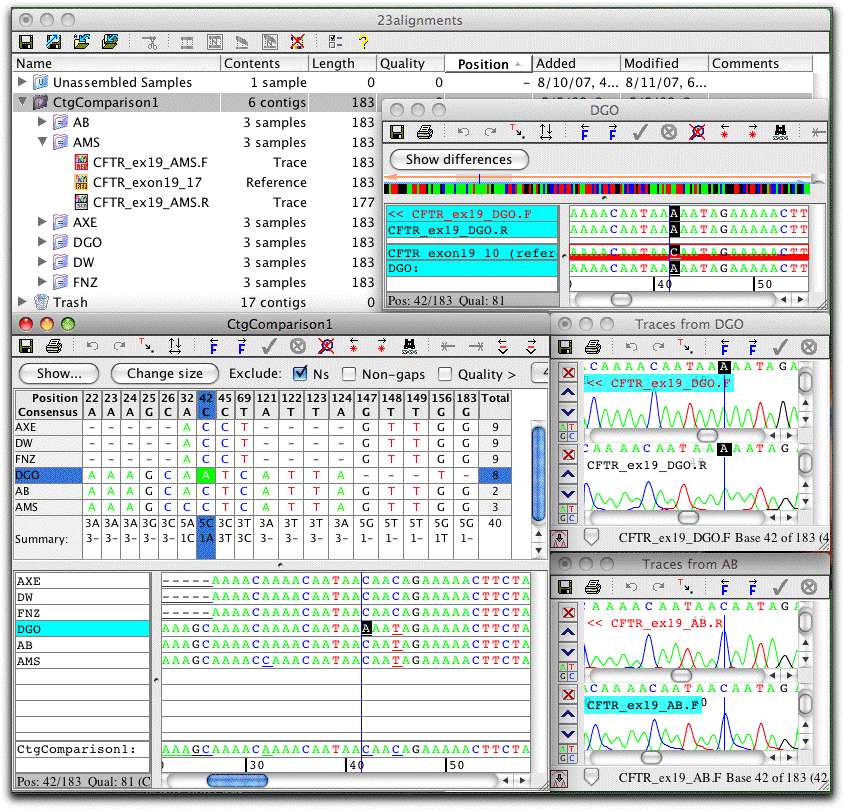Sort by the Position column header
The width and height of the screenshot is (844, 809).
pos(488,64)
